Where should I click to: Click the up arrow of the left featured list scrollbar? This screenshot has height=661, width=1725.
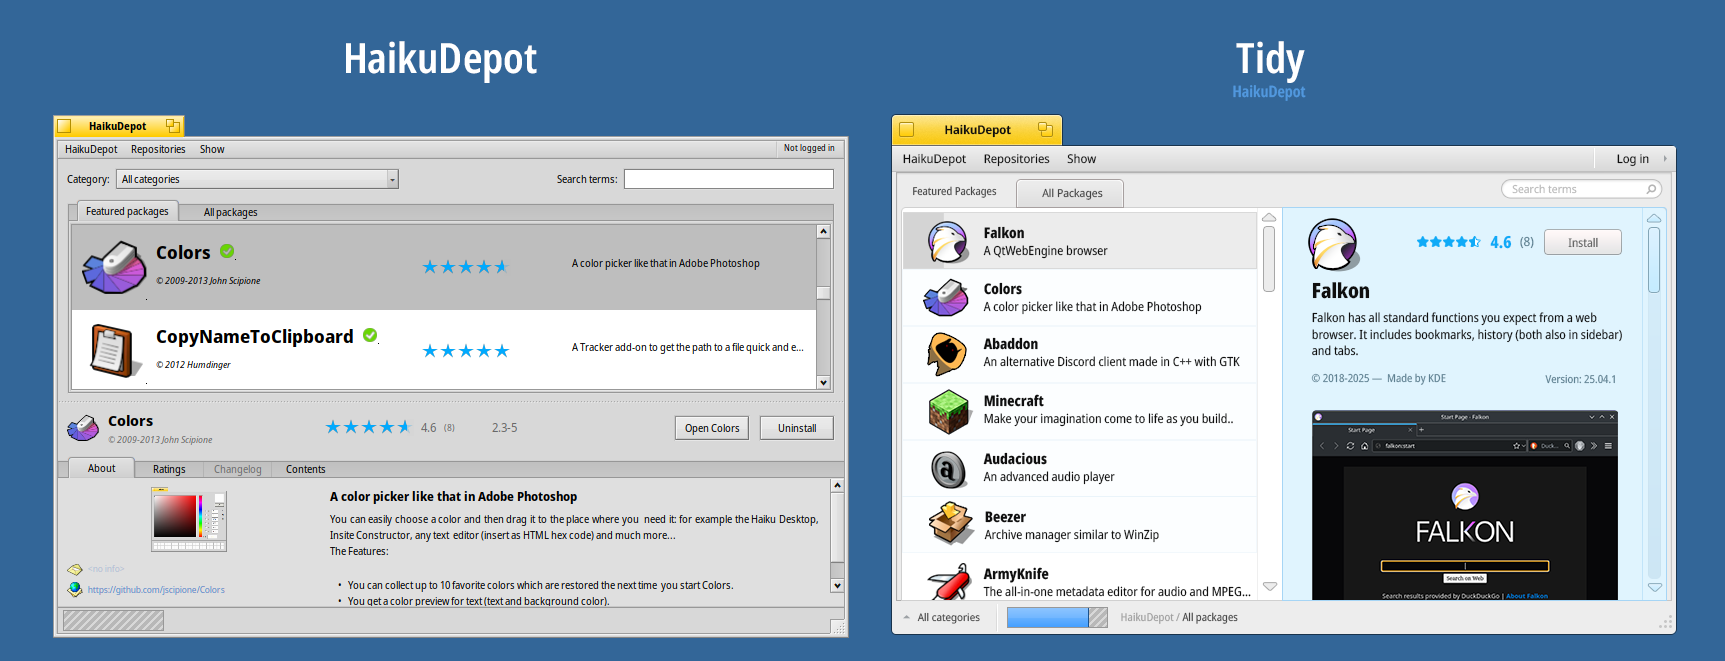(x=823, y=231)
